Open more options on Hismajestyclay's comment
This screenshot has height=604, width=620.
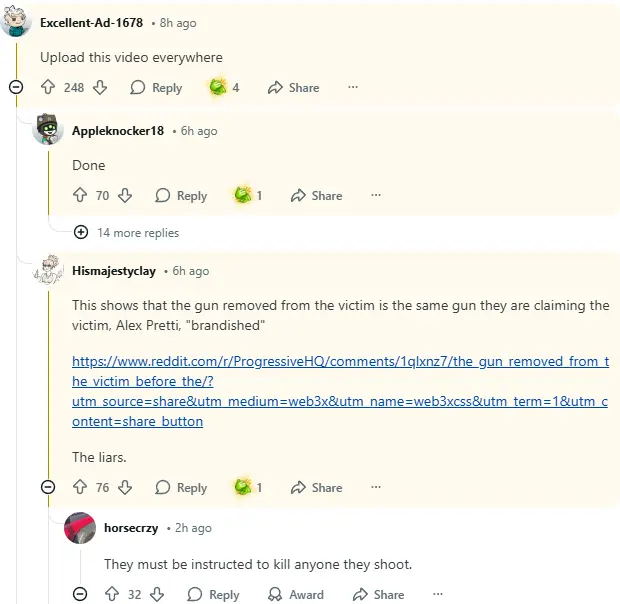click(x=376, y=488)
